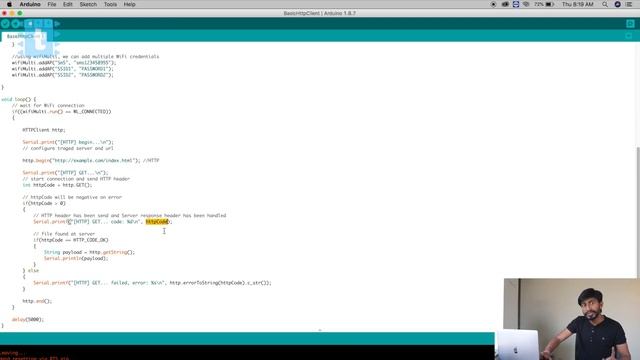The image size is (640, 360).
Task: Click the screen recording circle status icon
Action: click(x=493, y=4)
